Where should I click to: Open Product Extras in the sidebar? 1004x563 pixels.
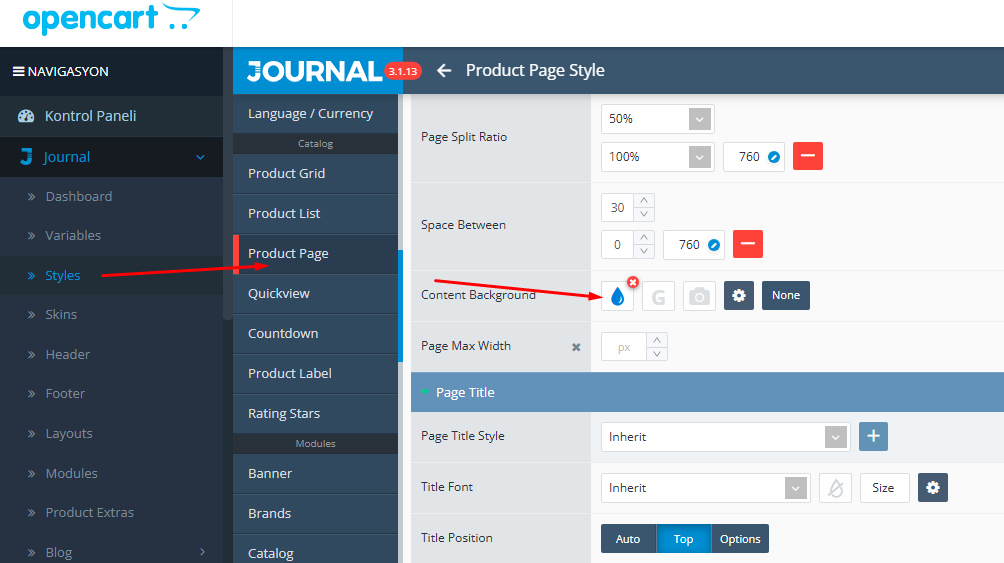point(90,512)
